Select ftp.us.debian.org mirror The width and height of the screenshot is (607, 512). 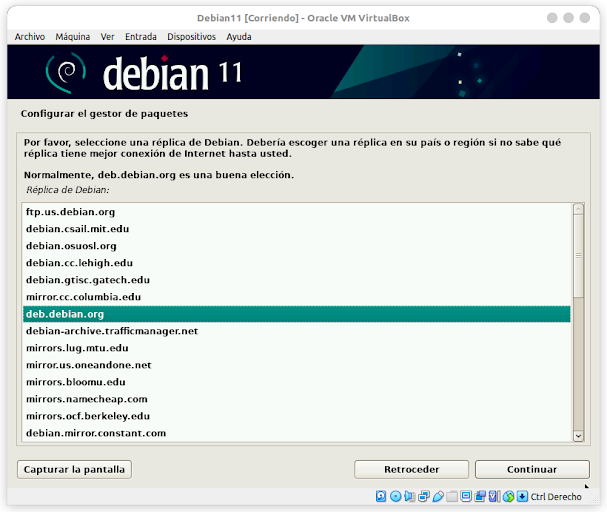(x=297, y=212)
